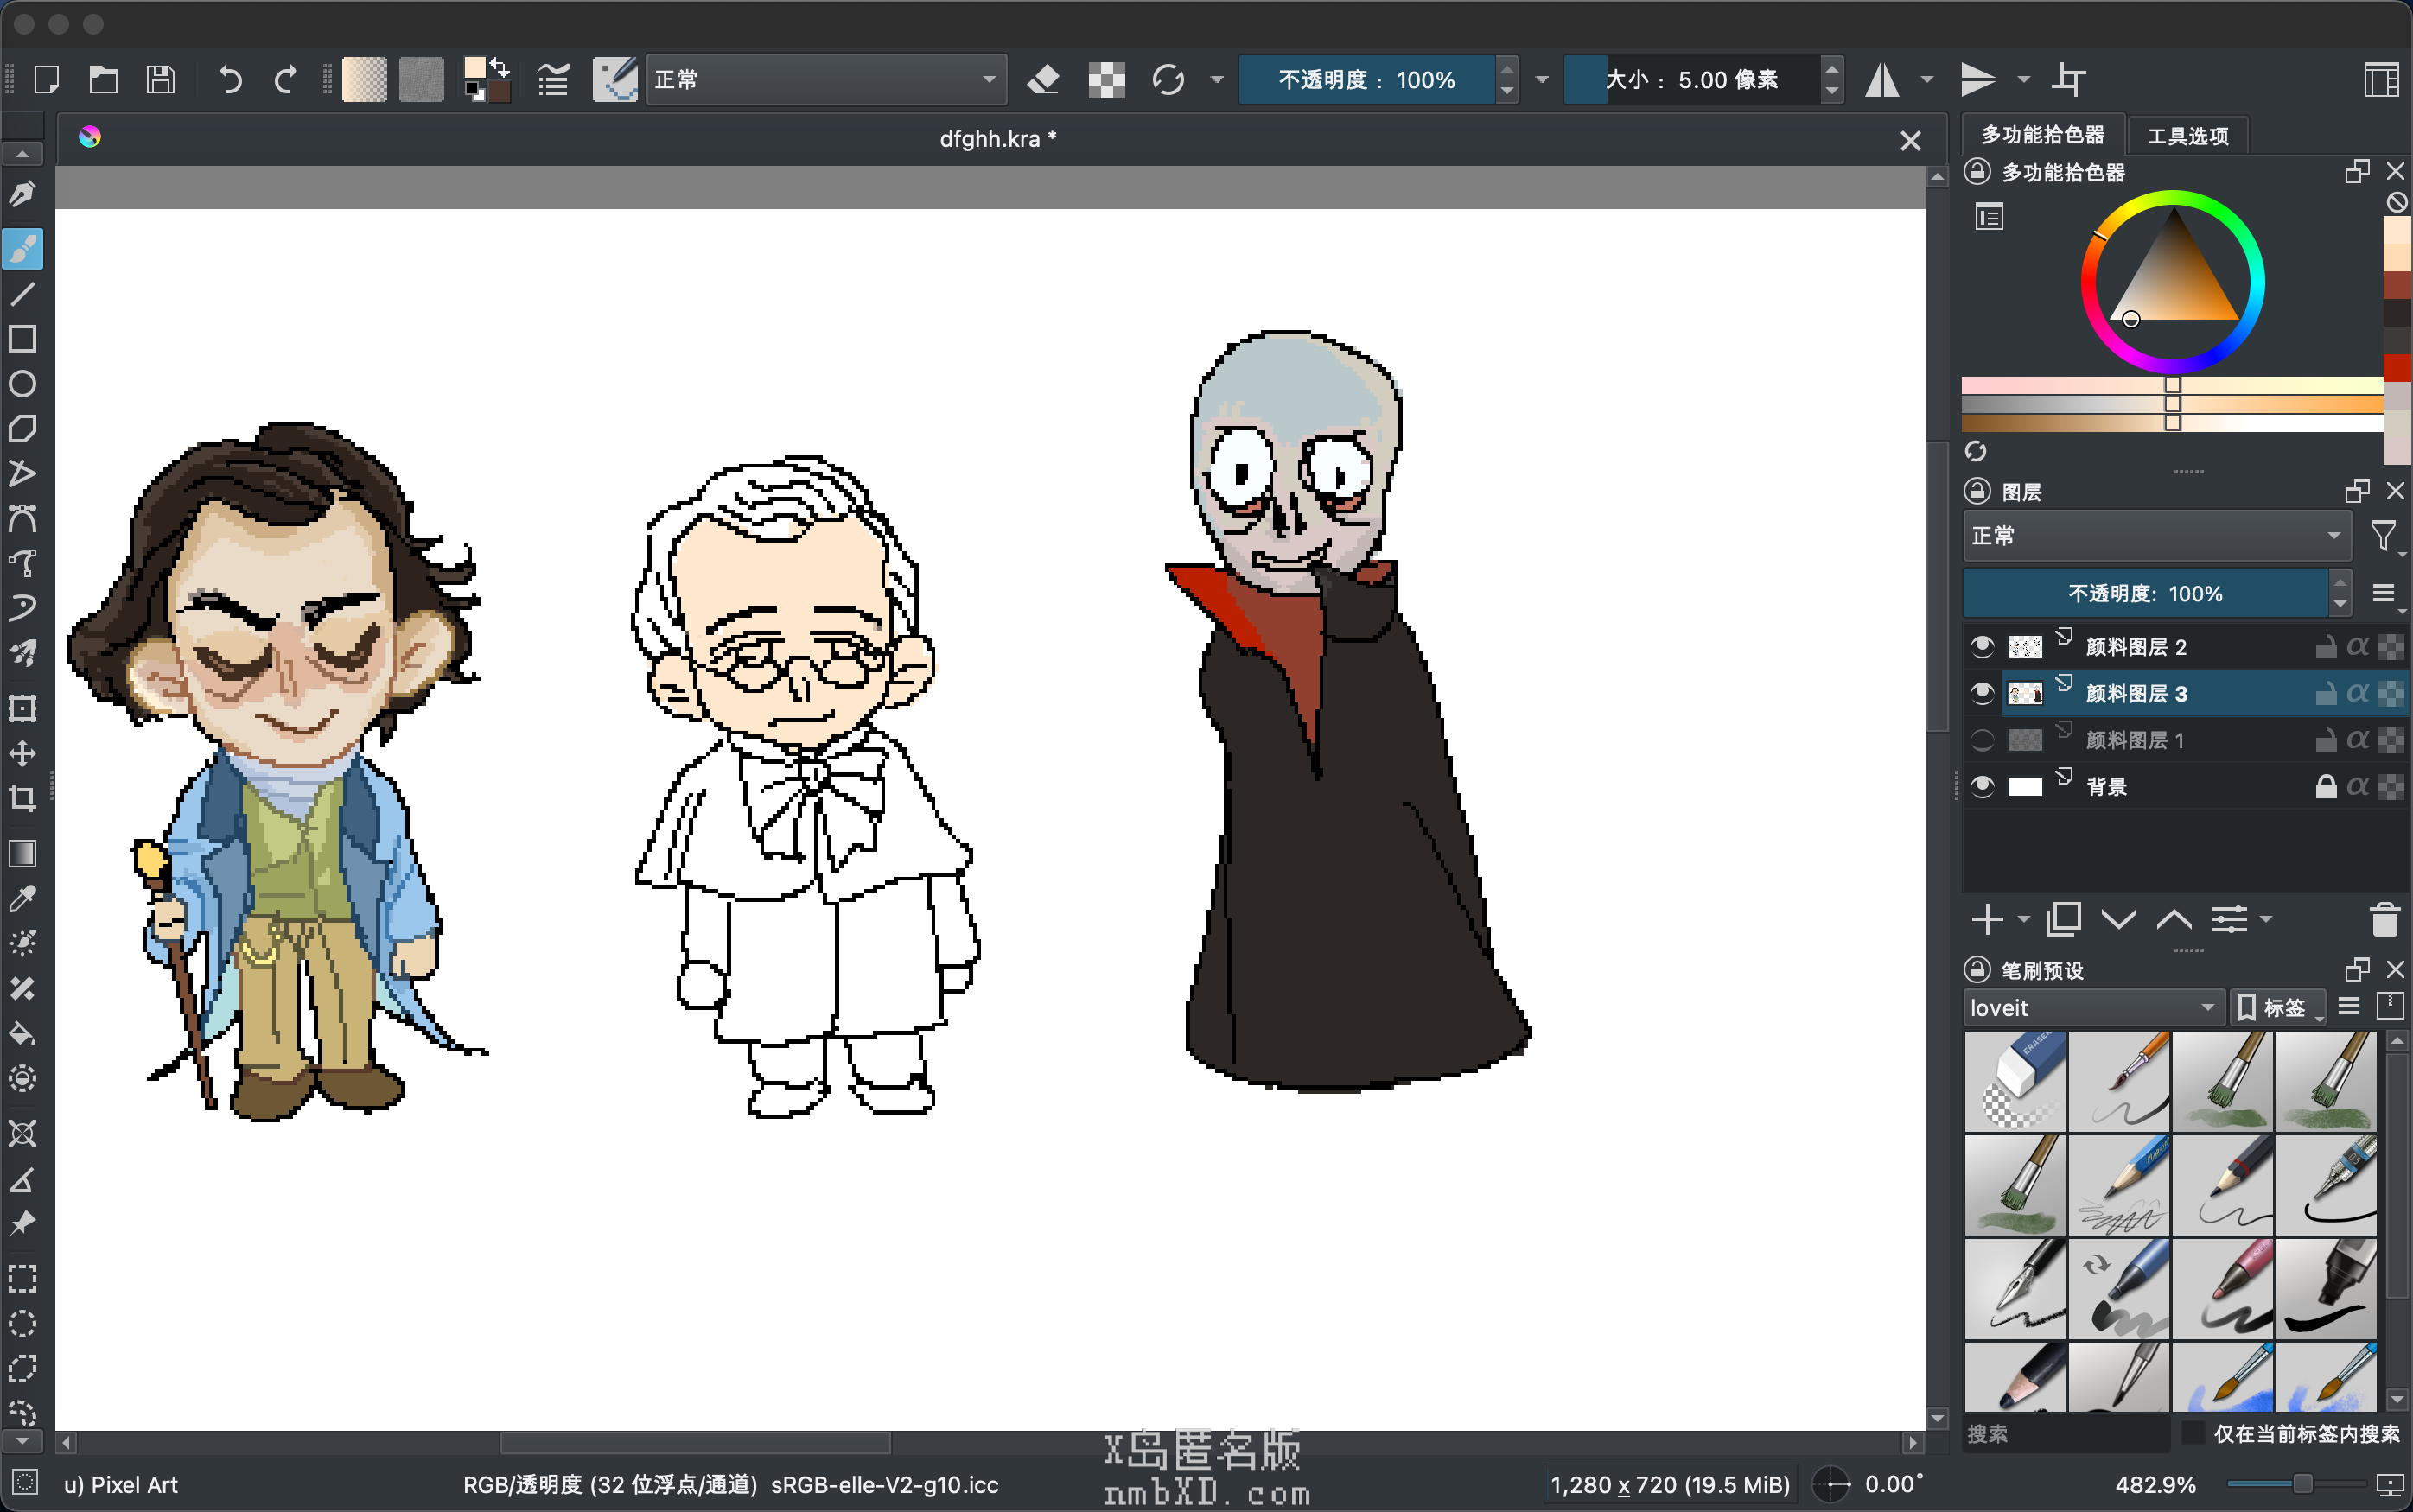
Task: Enable 仅在当前标签内搜索 checkbox
Action: tap(2192, 1433)
